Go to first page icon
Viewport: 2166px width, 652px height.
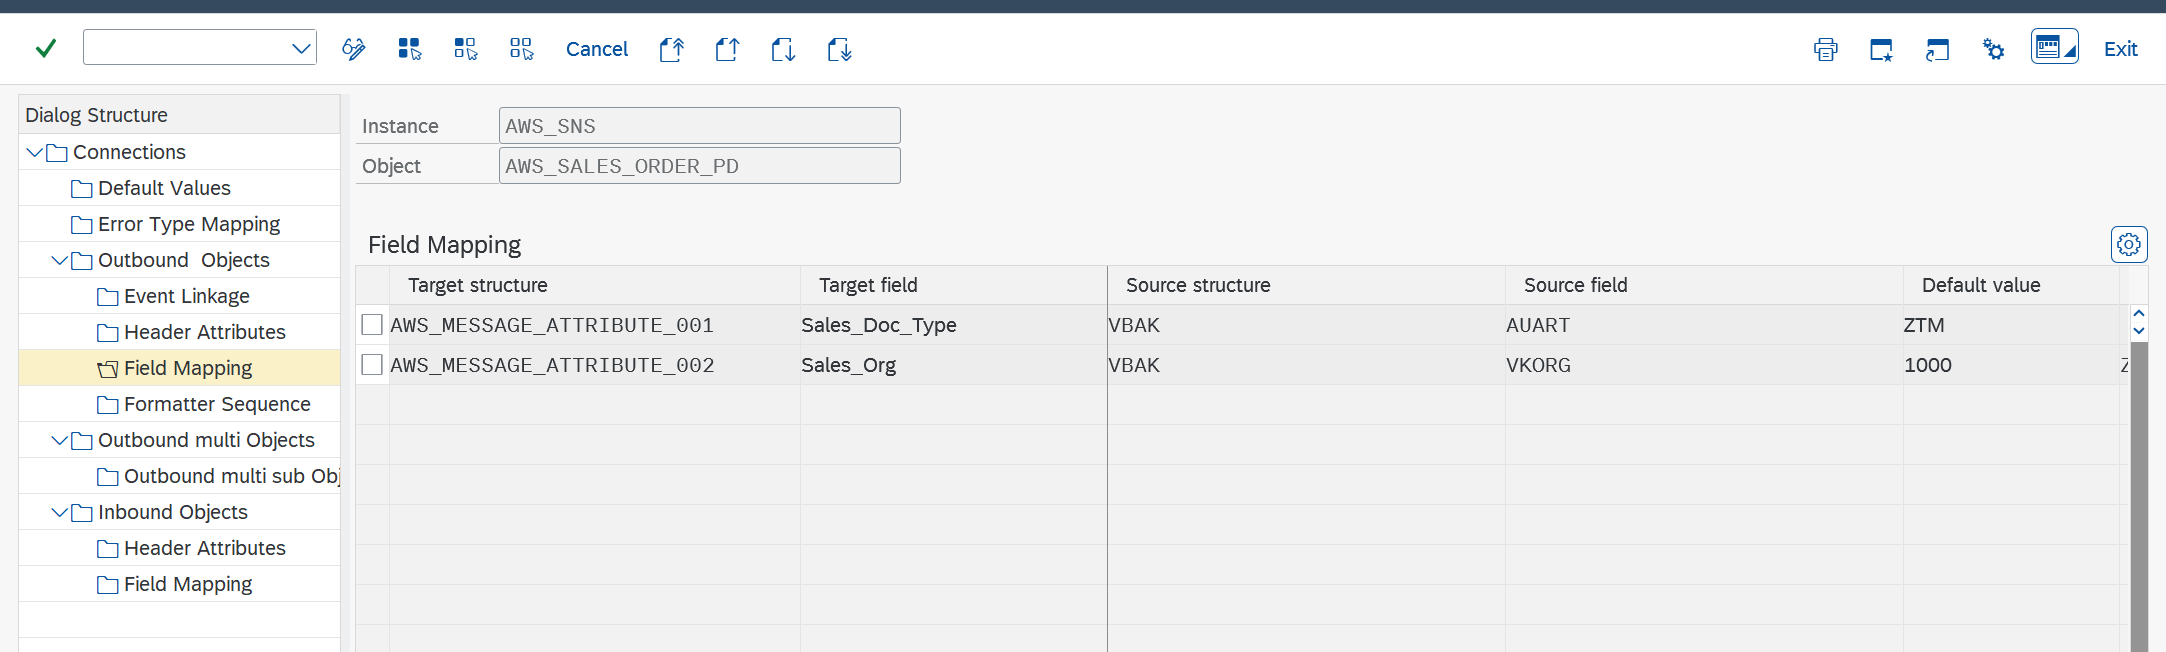click(672, 49)
